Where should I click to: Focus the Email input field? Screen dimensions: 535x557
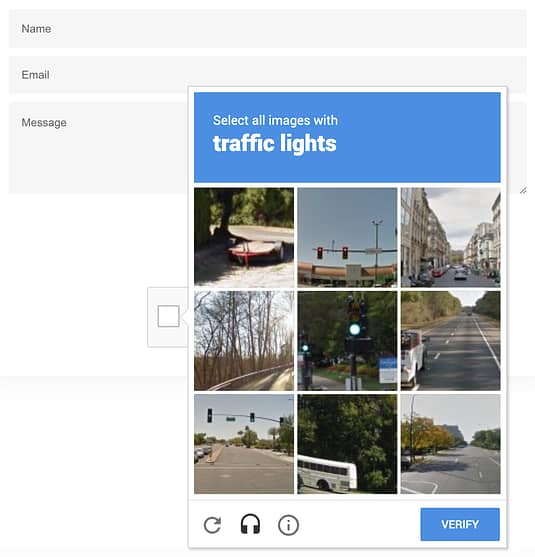pos(268,75)
